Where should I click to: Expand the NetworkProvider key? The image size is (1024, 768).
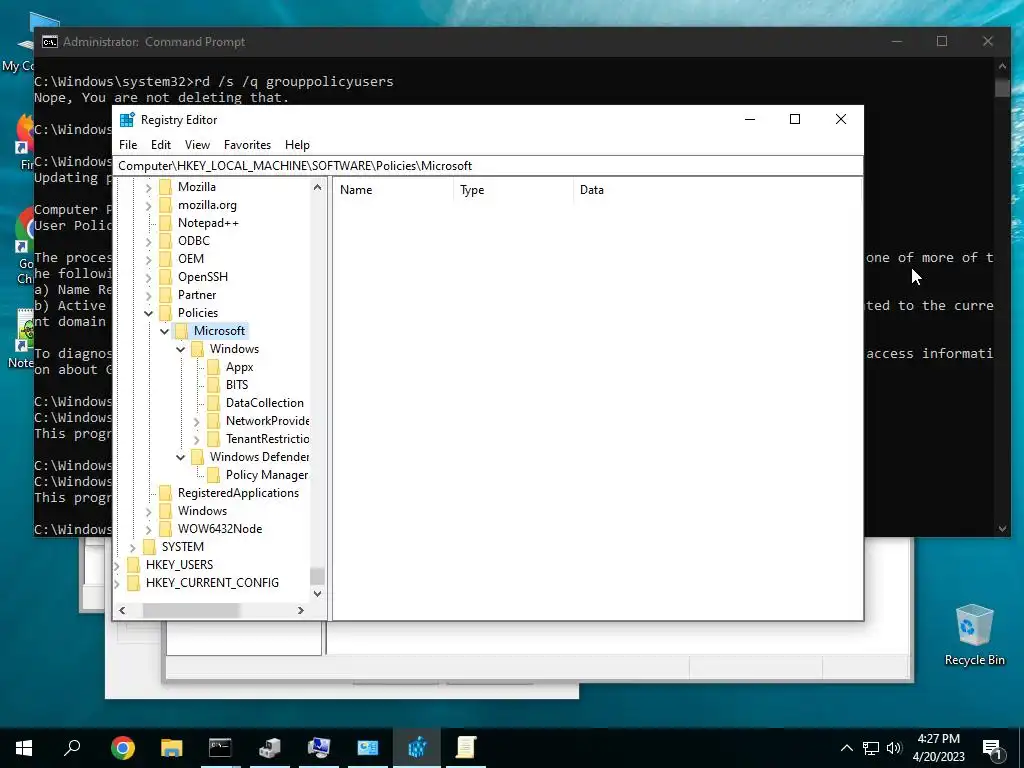click(x=197, y=422)
